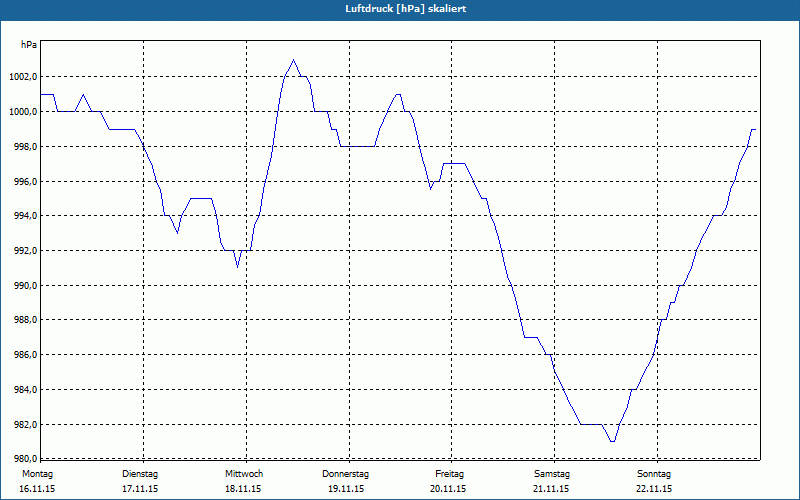Click the 982,0 axis value

point(25,424)
